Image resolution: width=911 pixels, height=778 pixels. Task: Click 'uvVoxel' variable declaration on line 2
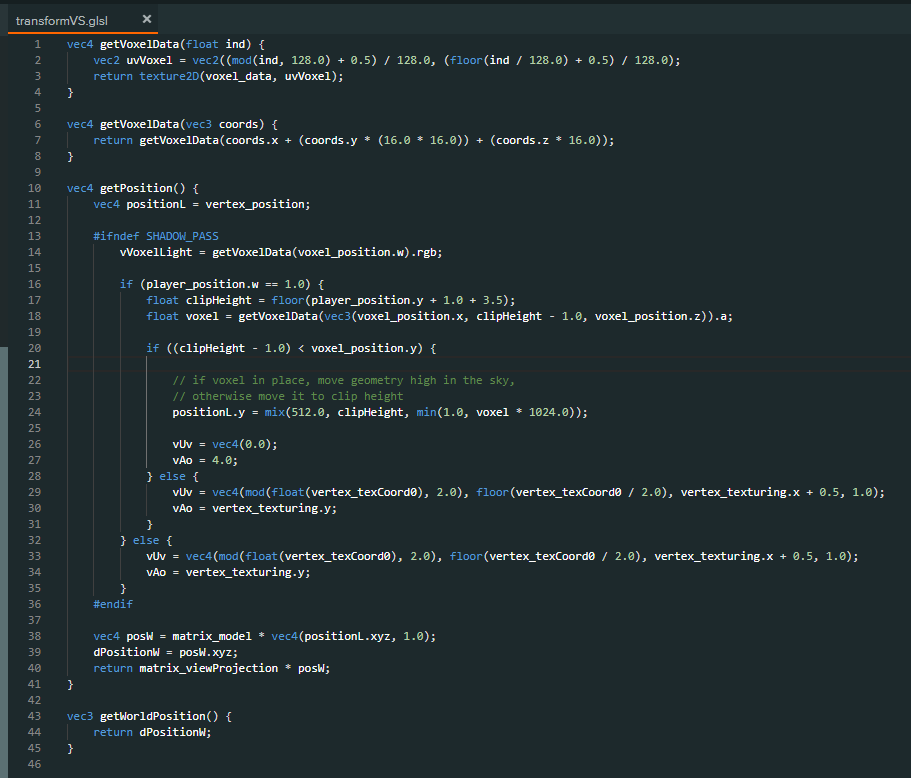click(x=149, y=60)
